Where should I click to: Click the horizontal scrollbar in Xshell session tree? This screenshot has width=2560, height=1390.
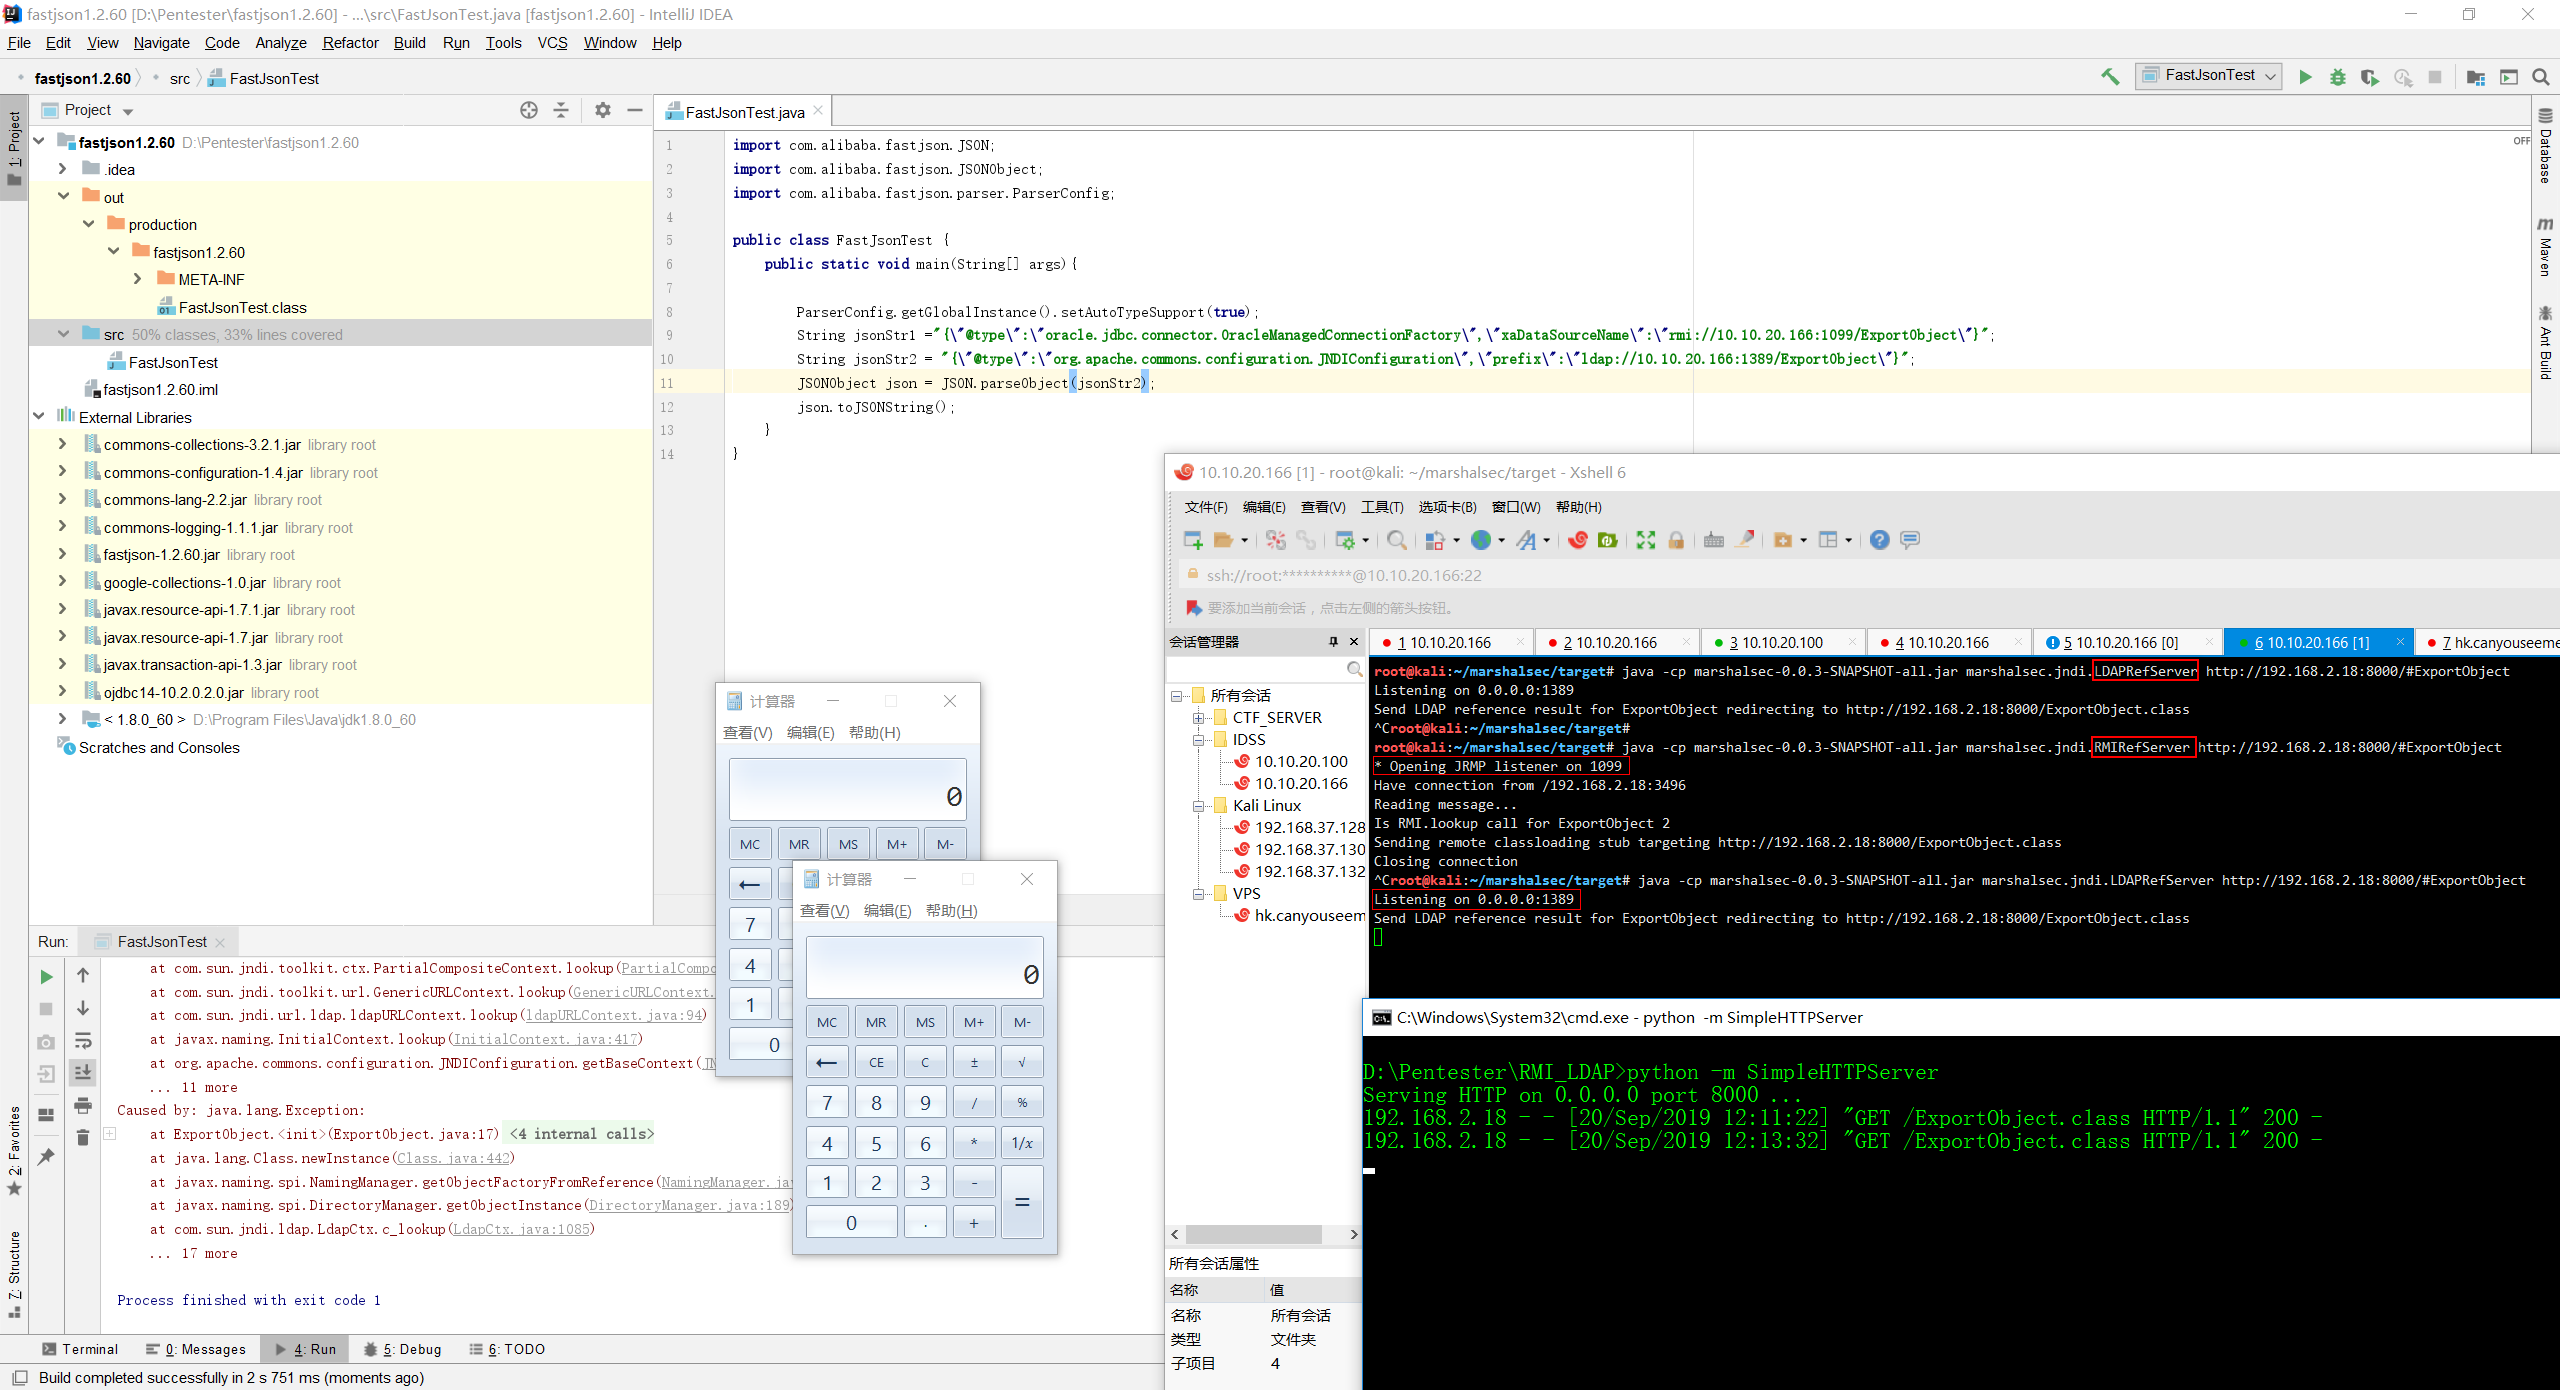pos(1254,1234)
